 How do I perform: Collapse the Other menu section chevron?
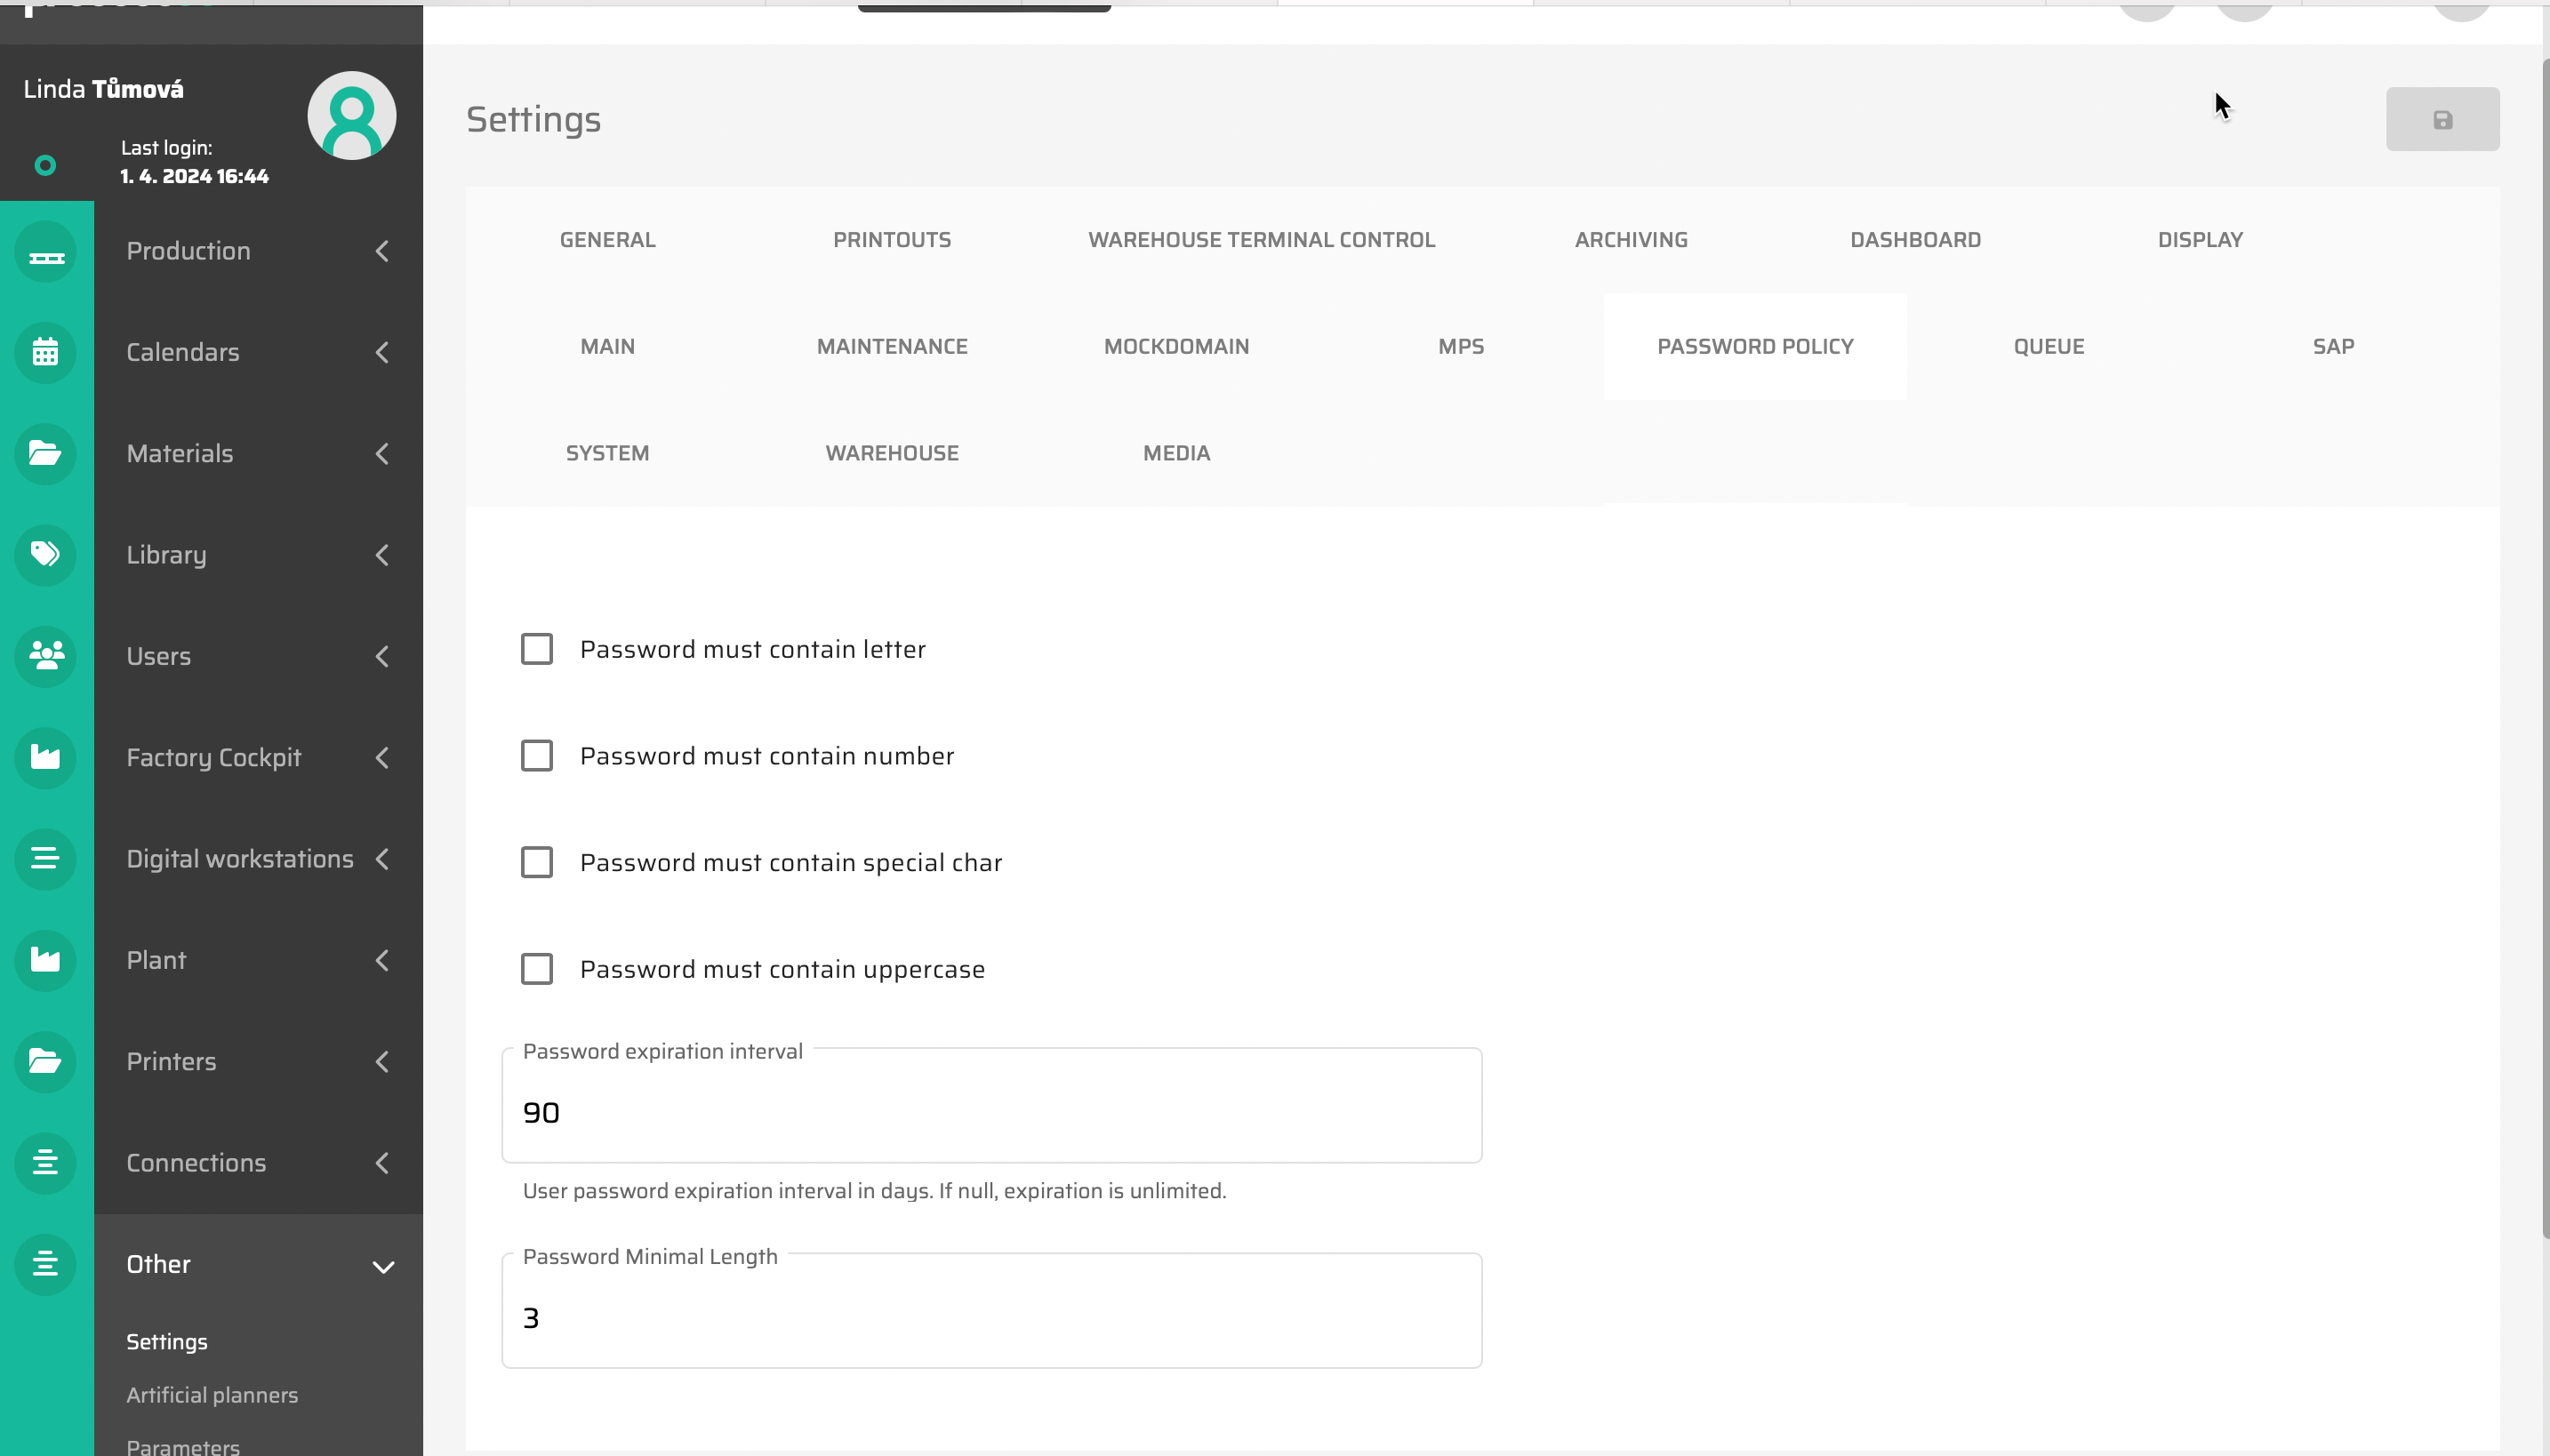coord(382,1267)
